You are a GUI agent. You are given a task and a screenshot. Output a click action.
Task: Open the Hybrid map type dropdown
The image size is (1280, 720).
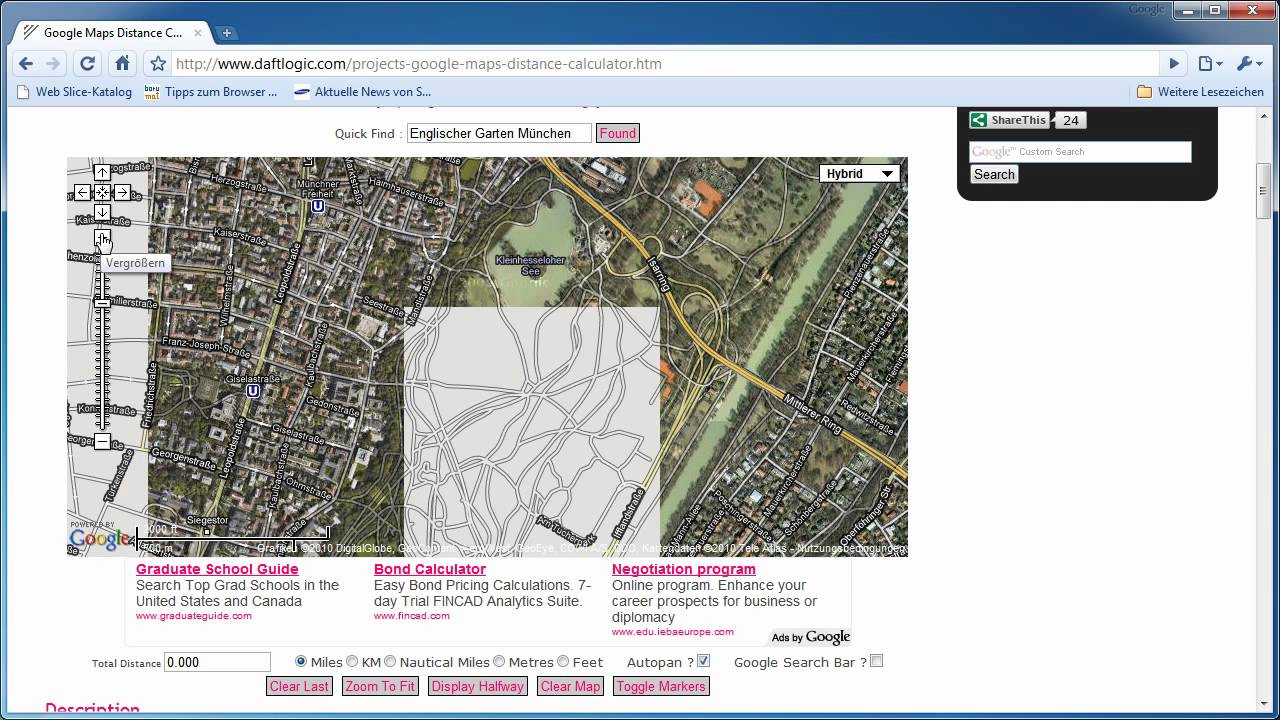[859, 173]
